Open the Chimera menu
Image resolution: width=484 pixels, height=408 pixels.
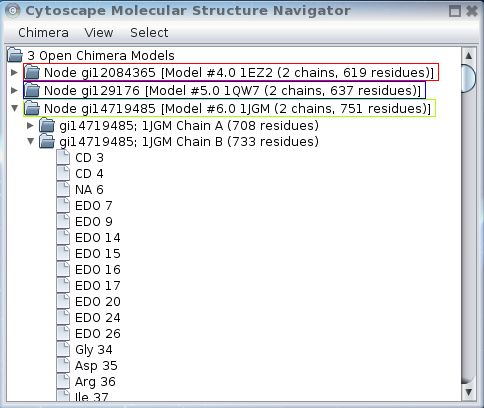click(x=43, y=33)
